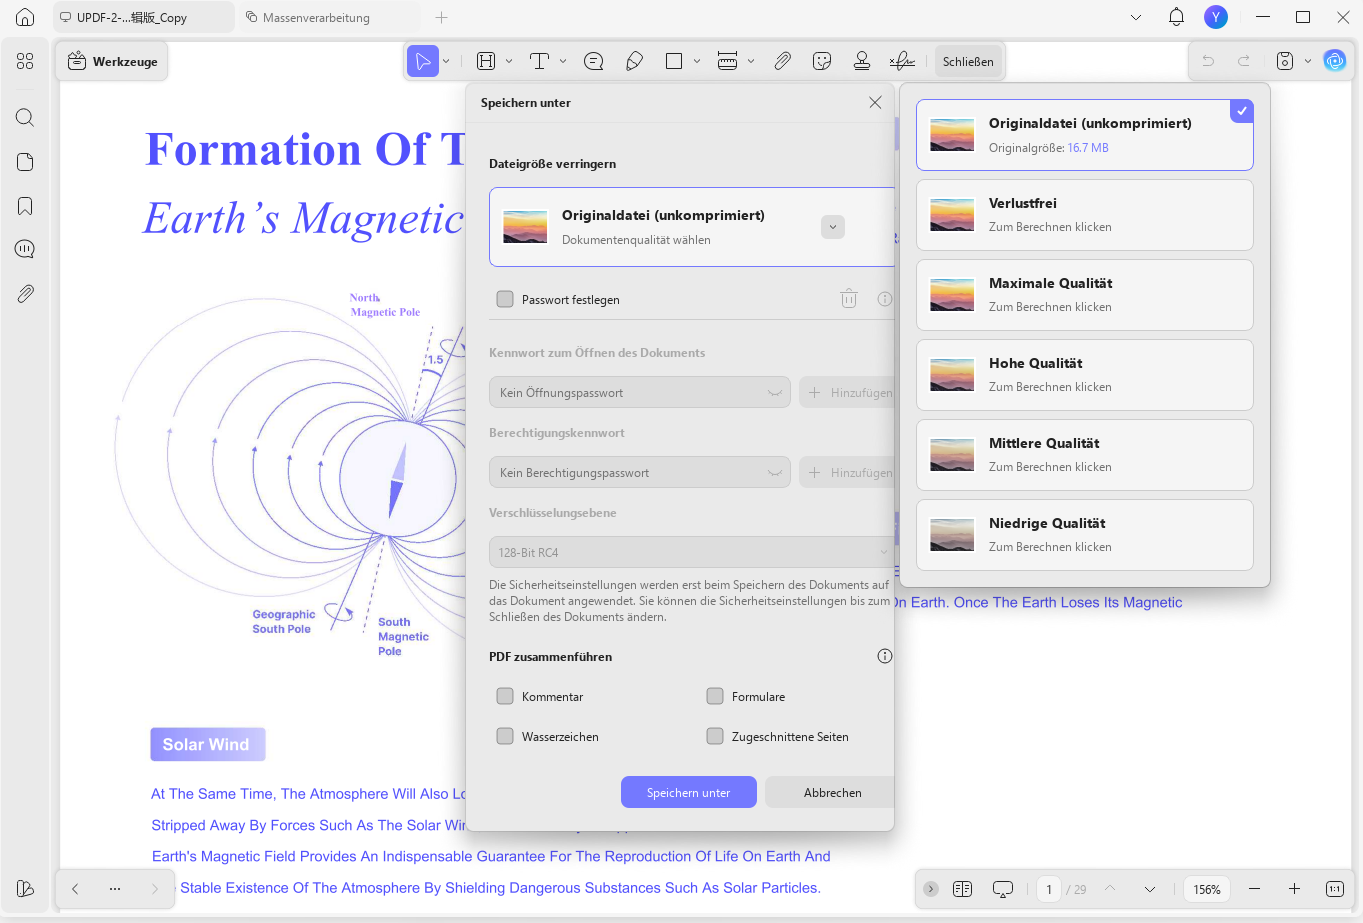The height and width of the screenshot is (923, 1363).
Task: Click the page number input field
Action: click(1048, 889)
